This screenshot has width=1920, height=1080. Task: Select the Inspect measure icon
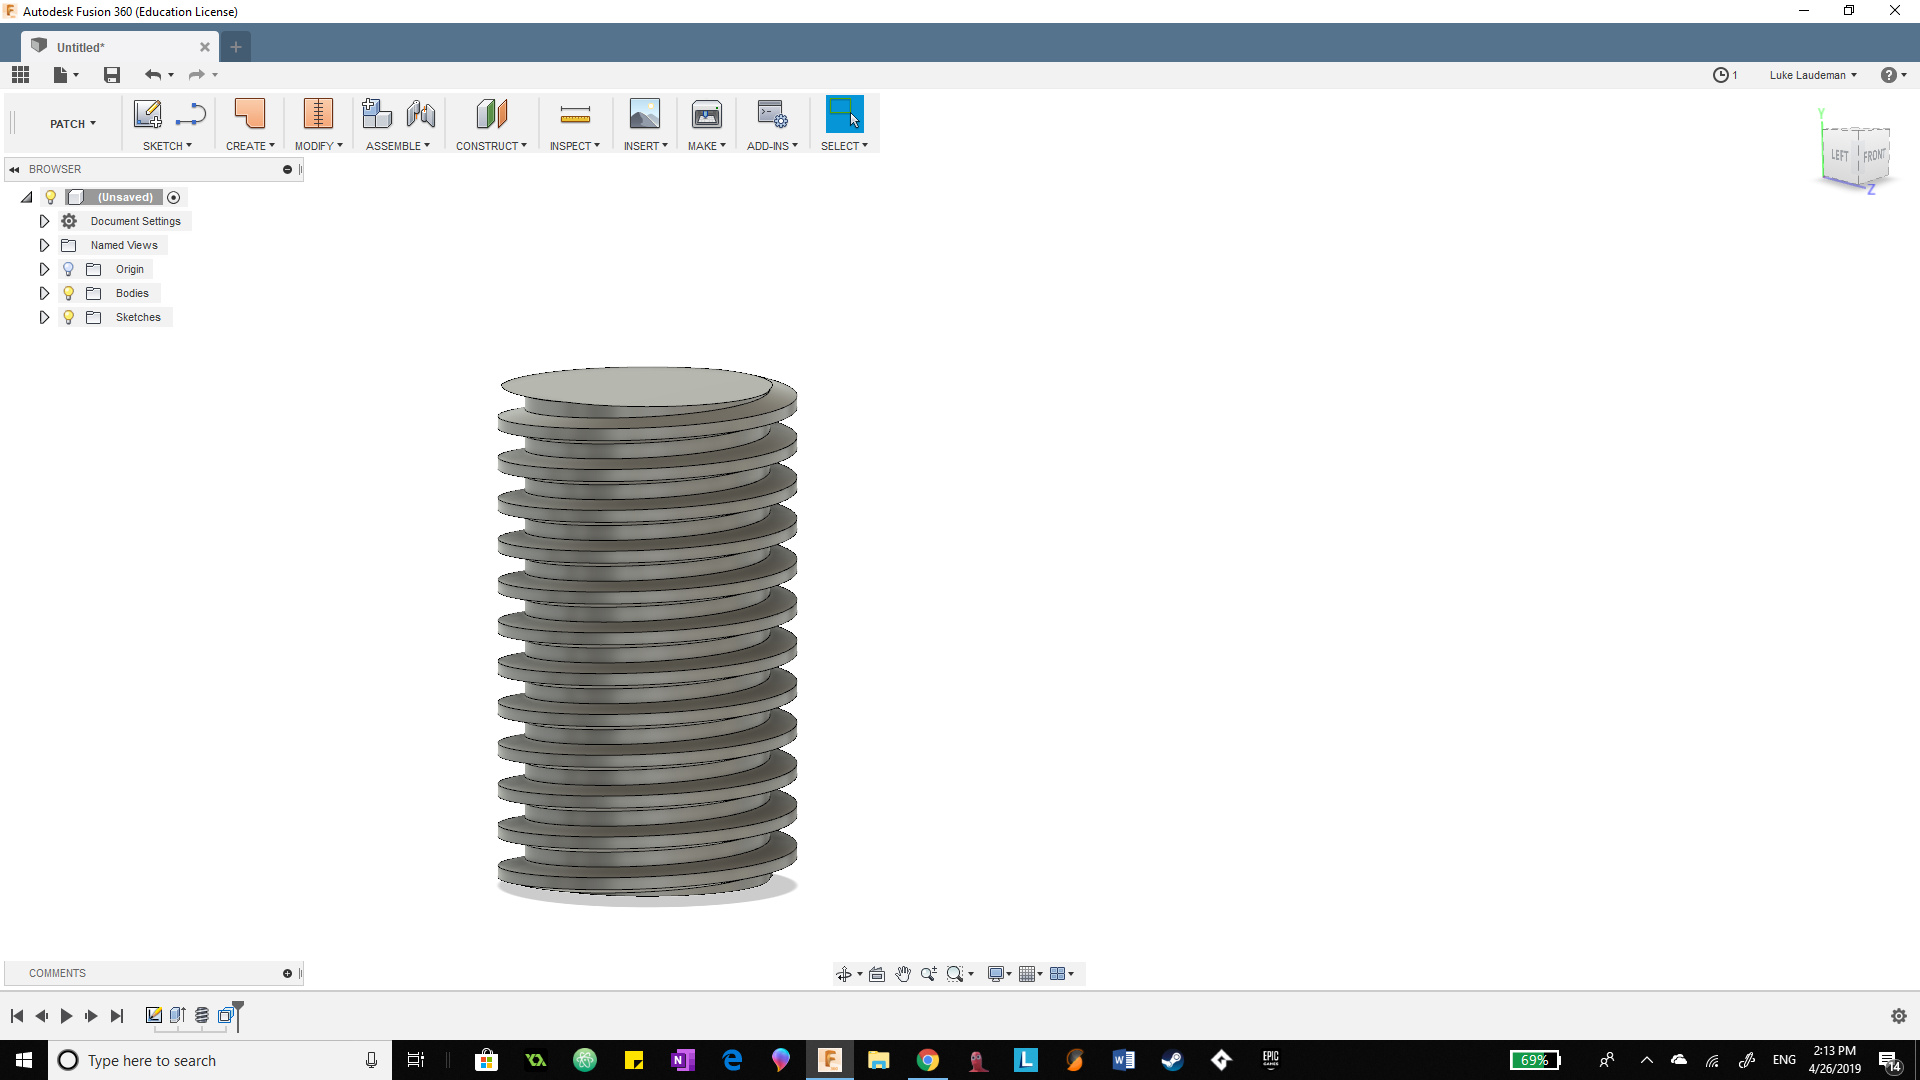point(573,113)
